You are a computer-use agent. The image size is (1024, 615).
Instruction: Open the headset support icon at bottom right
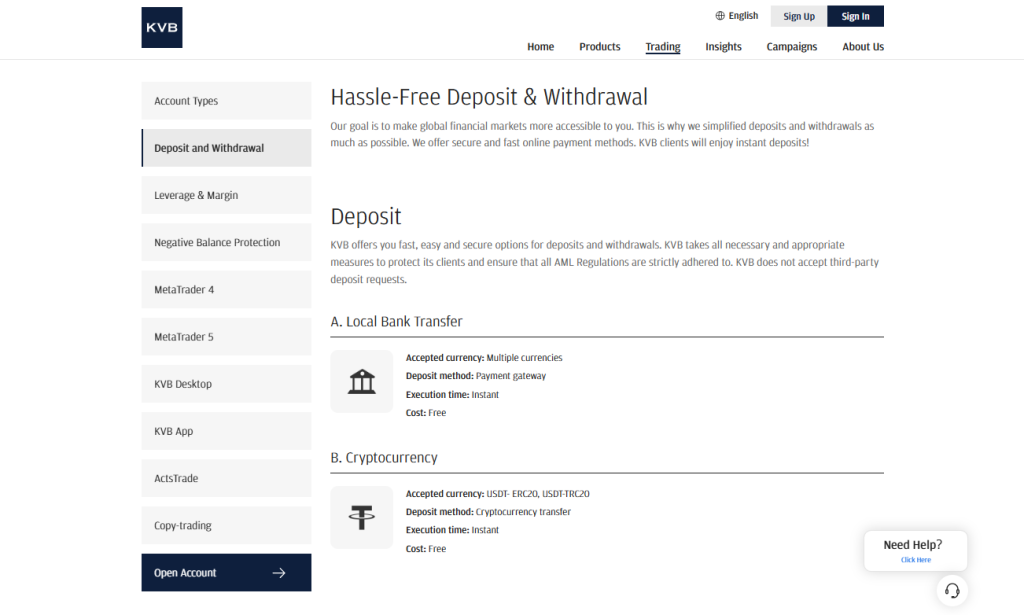[x=952, y=590]
